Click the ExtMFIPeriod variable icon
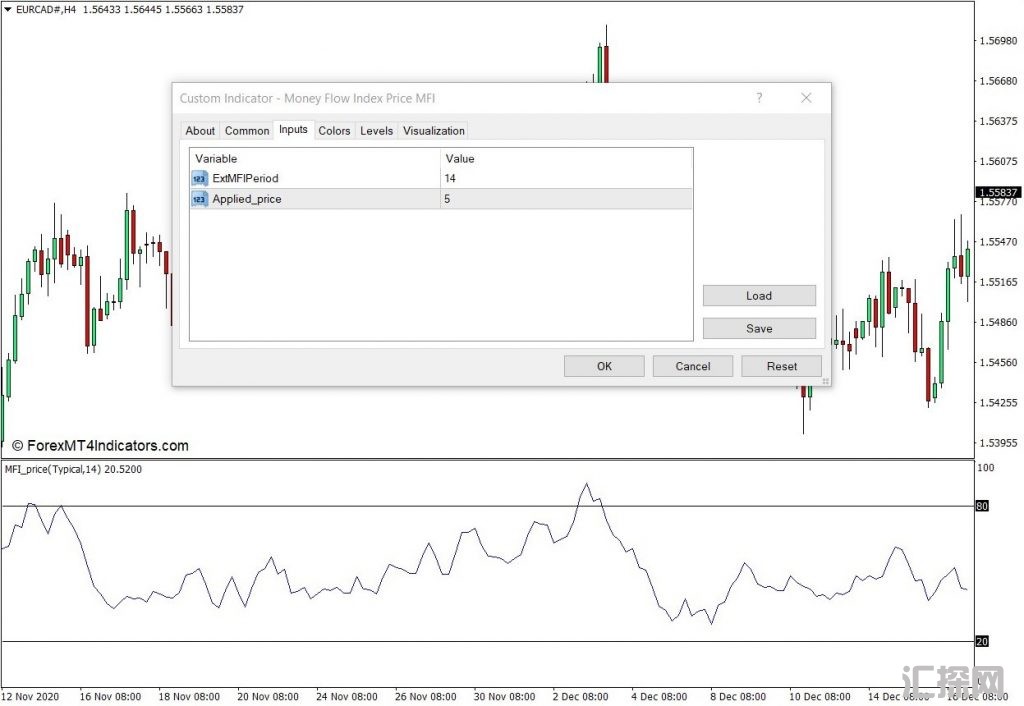 [x=199, y=178]
